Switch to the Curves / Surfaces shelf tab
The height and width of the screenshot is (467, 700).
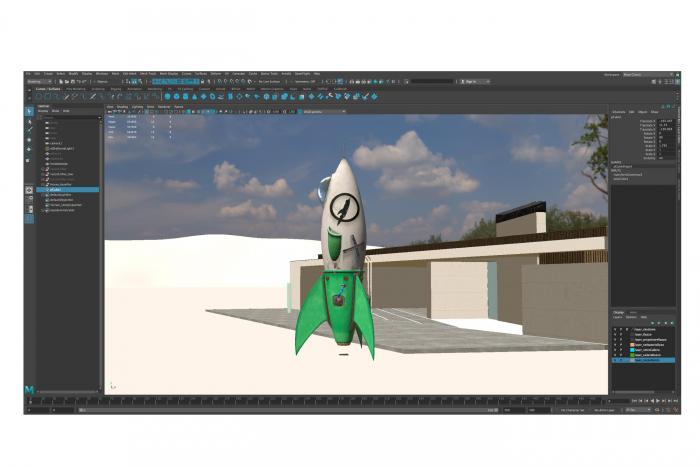(49, 88)
